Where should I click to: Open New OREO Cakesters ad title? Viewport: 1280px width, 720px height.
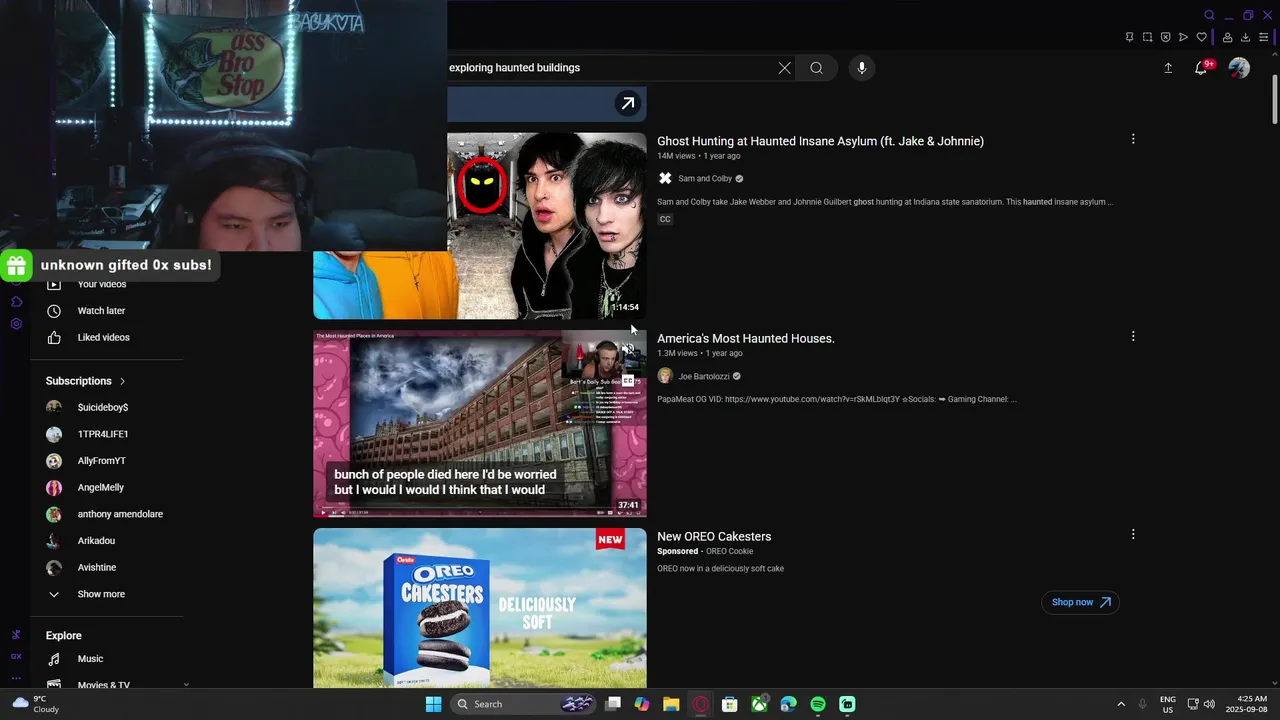(714, 537)
